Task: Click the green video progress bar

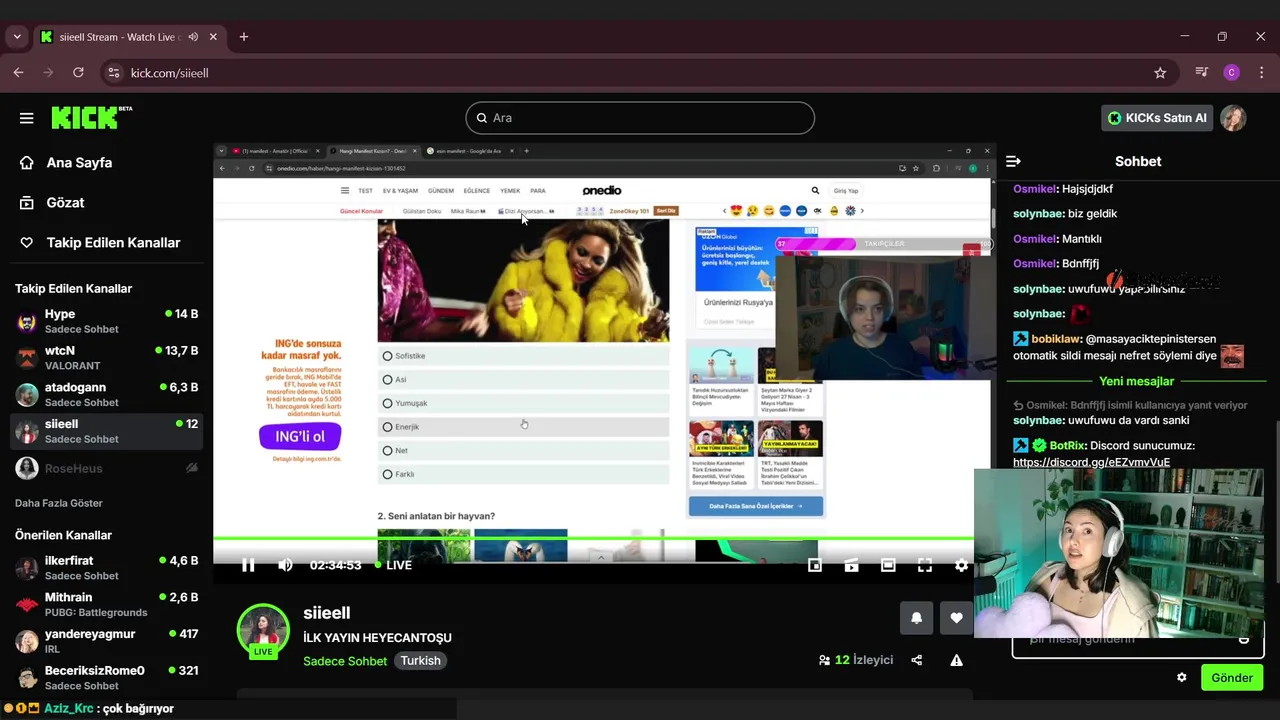Action: pyautogui.click(x=594, y=539)
